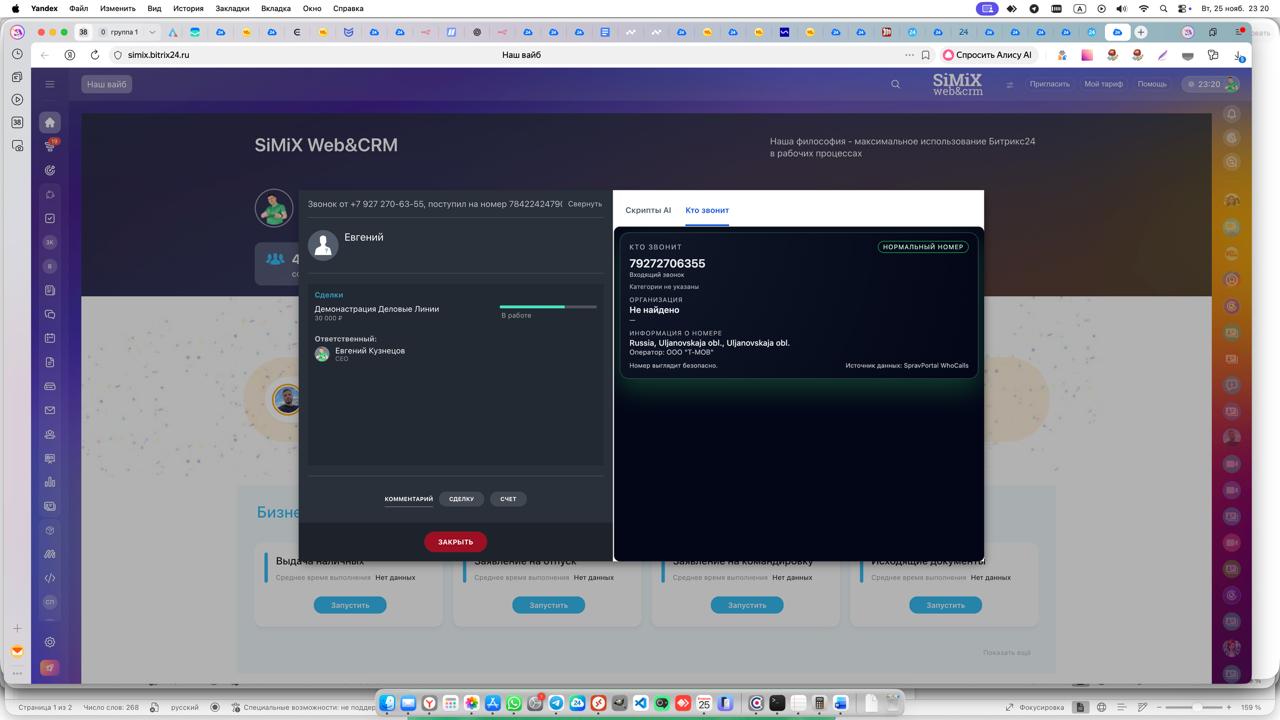The height and width of the screenshot is (720, 1280).
Task: Open the Файл menu in macOS menu bar
Action: [78, 8]
